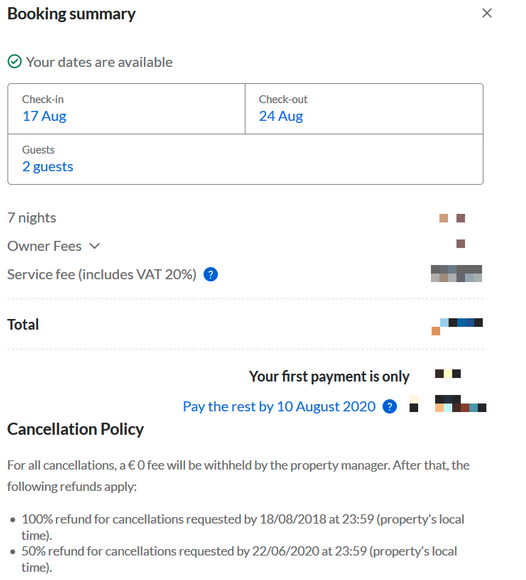Open Pay the rest by 10 August link

point(279,407)
